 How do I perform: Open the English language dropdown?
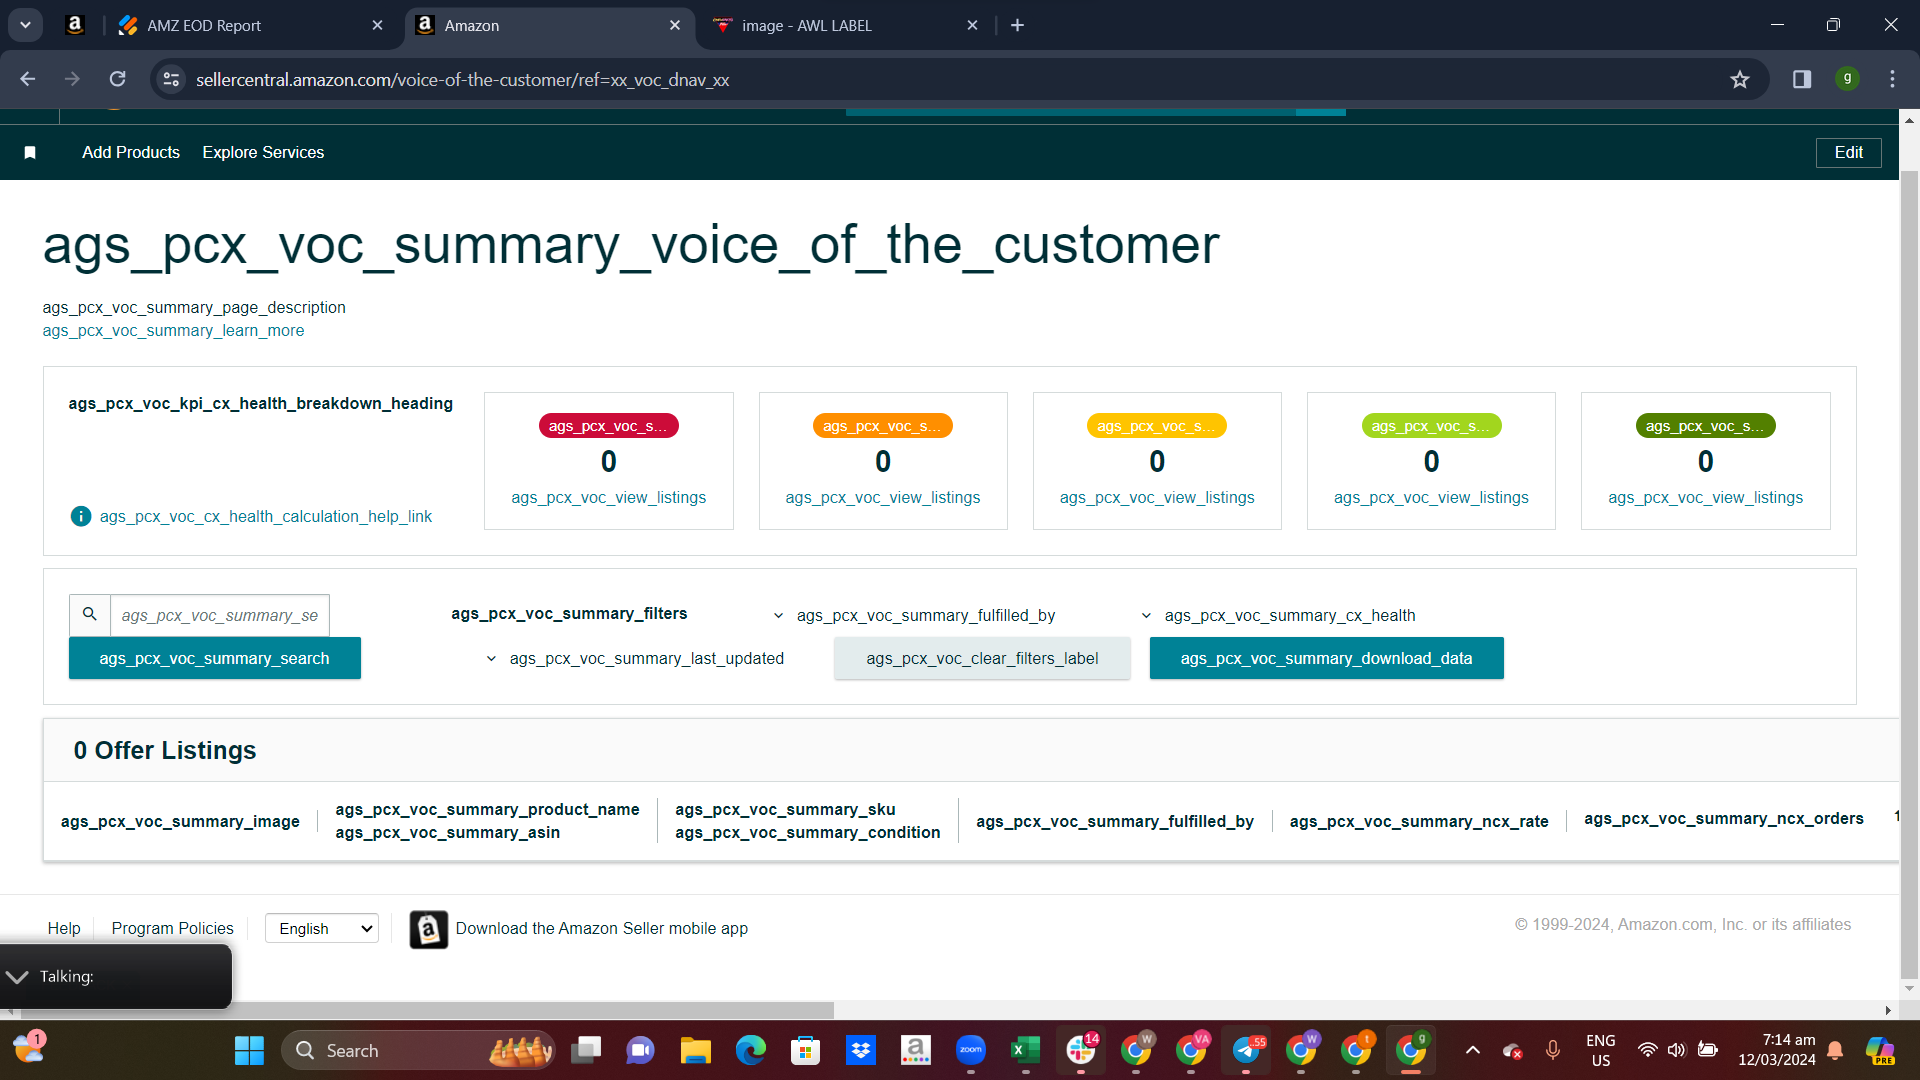point(322,928)
